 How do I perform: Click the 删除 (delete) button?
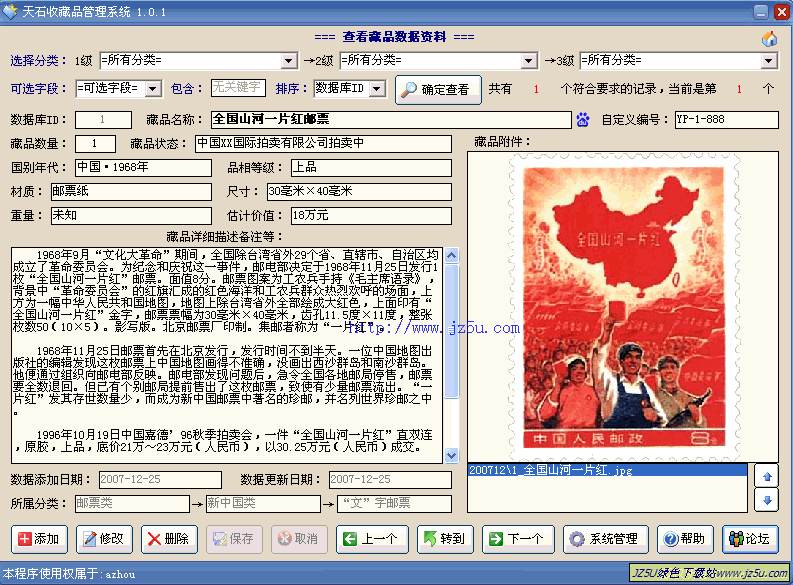[x=169, y=539]
